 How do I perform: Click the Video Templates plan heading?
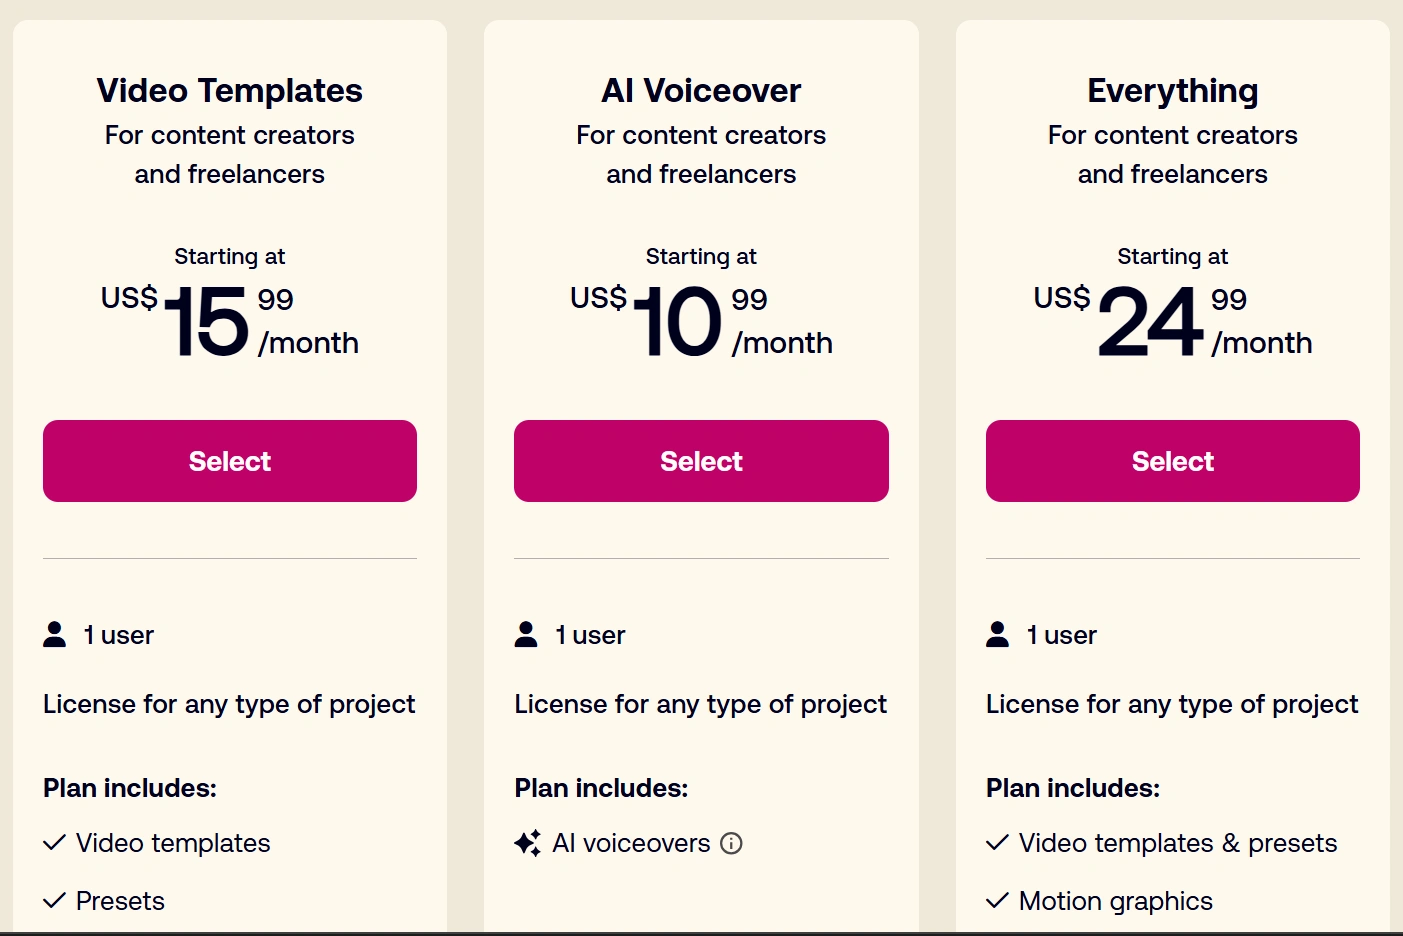230,91
